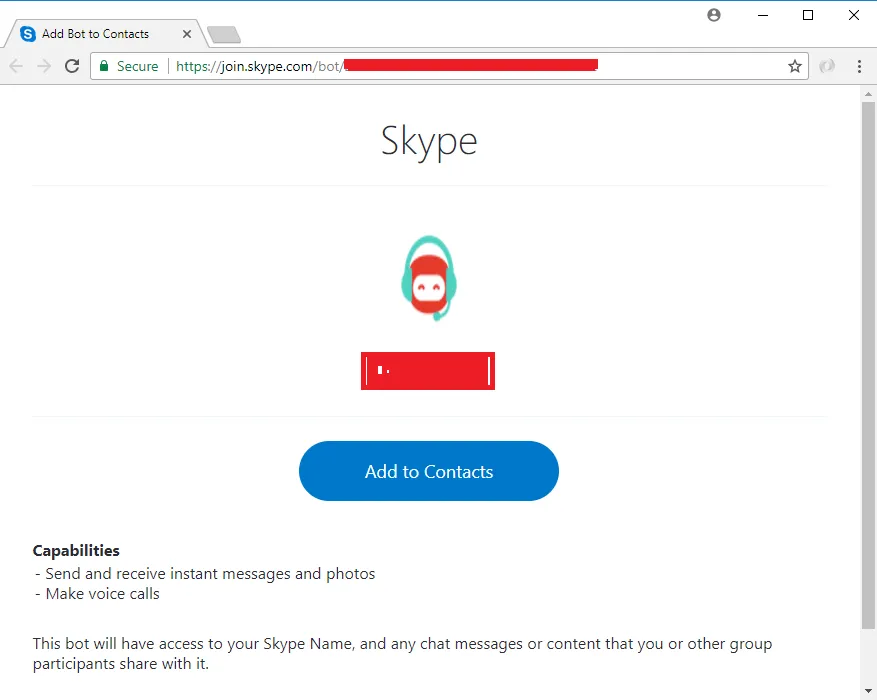Click the robot bot avatar image
This screenshot has width=877, height=700.
pyautogui.click(x=429, y=278)
